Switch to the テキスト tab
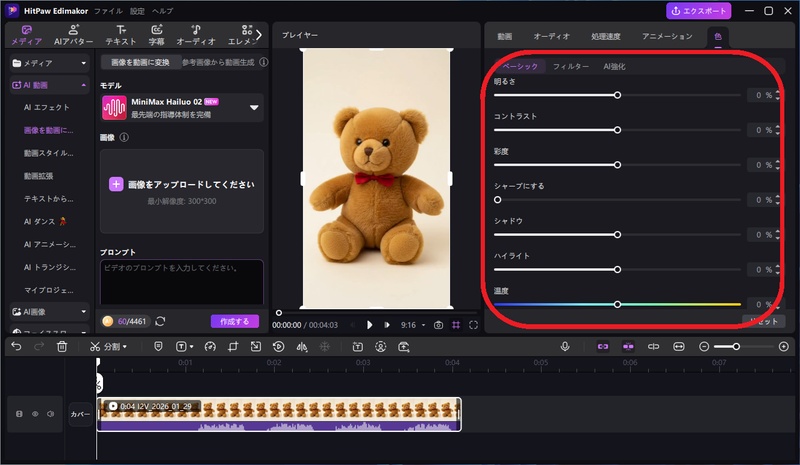The image size is (800, 465). point(121,35)
